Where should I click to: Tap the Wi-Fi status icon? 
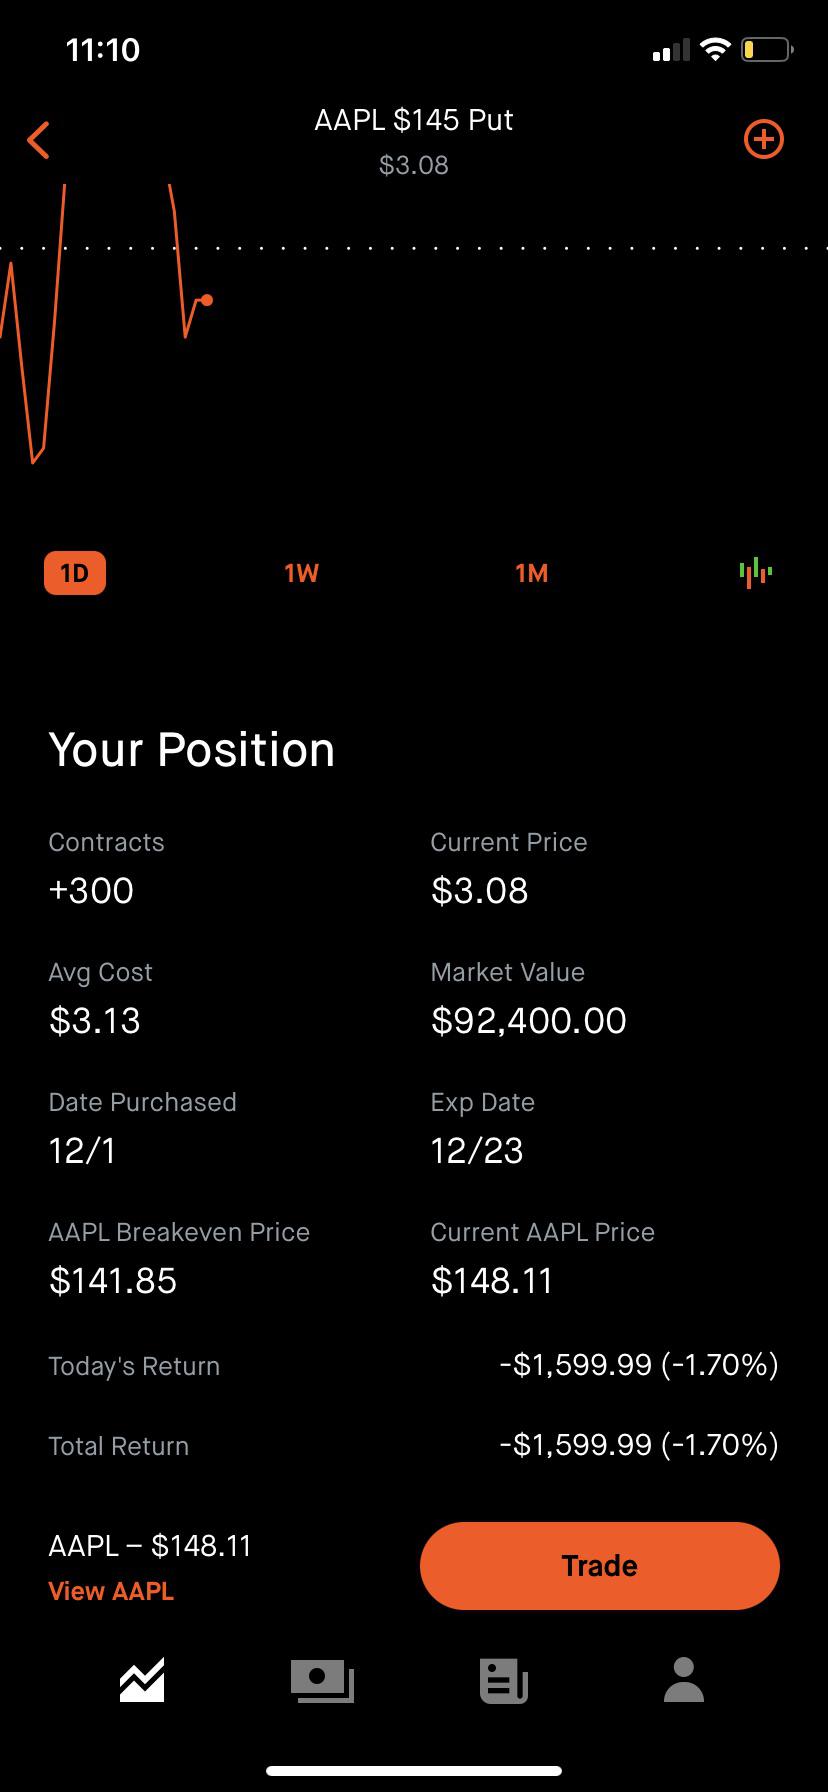715,49
